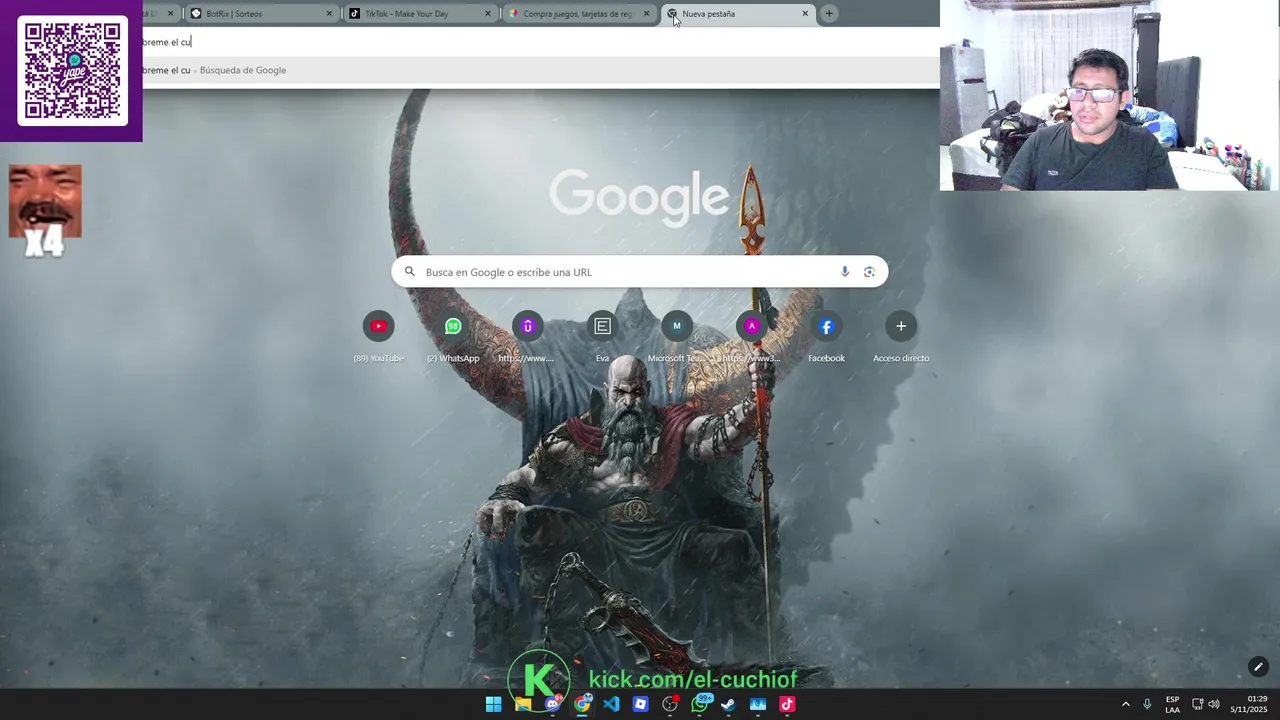Open Steam from the taskbar
Image resolution: width=1280 pixels, height=720 pixels.
pos(729,704)
